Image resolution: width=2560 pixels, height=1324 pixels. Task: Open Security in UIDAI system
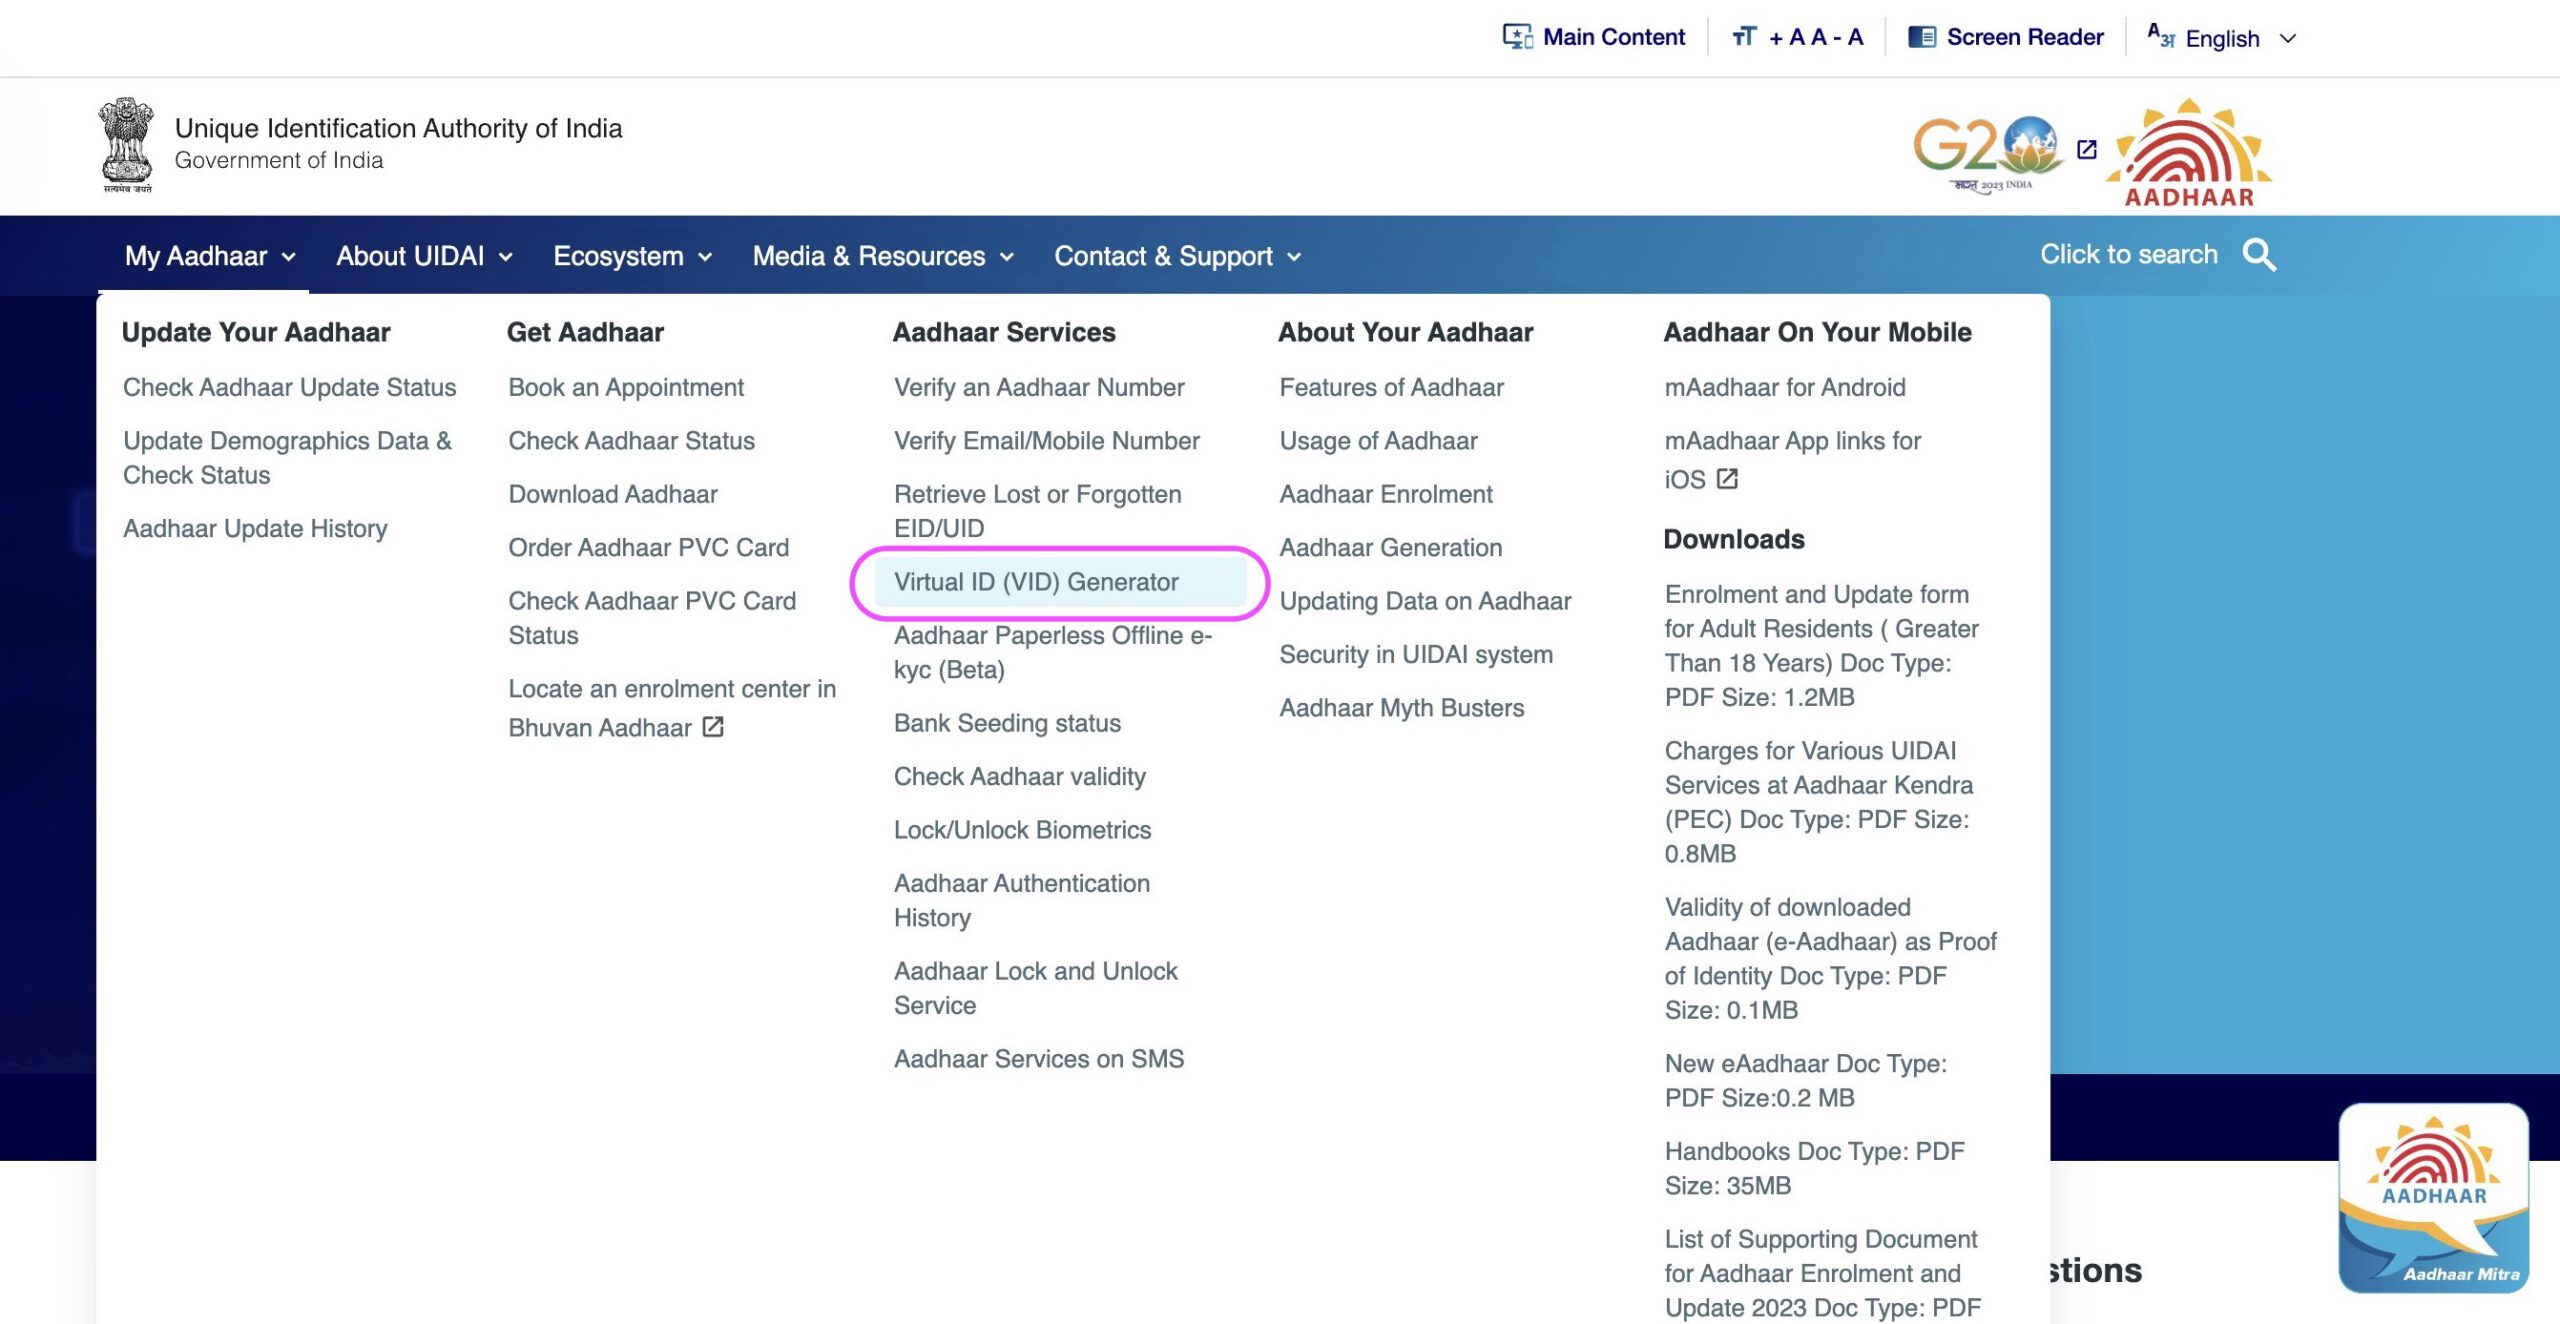[x=1416, y=654]
